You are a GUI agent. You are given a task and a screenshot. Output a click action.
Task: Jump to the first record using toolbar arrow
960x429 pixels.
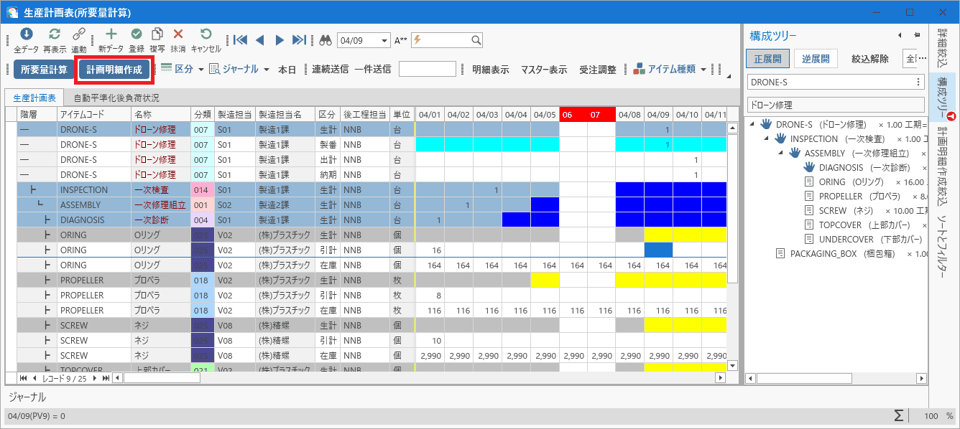(x=240, y=40)
